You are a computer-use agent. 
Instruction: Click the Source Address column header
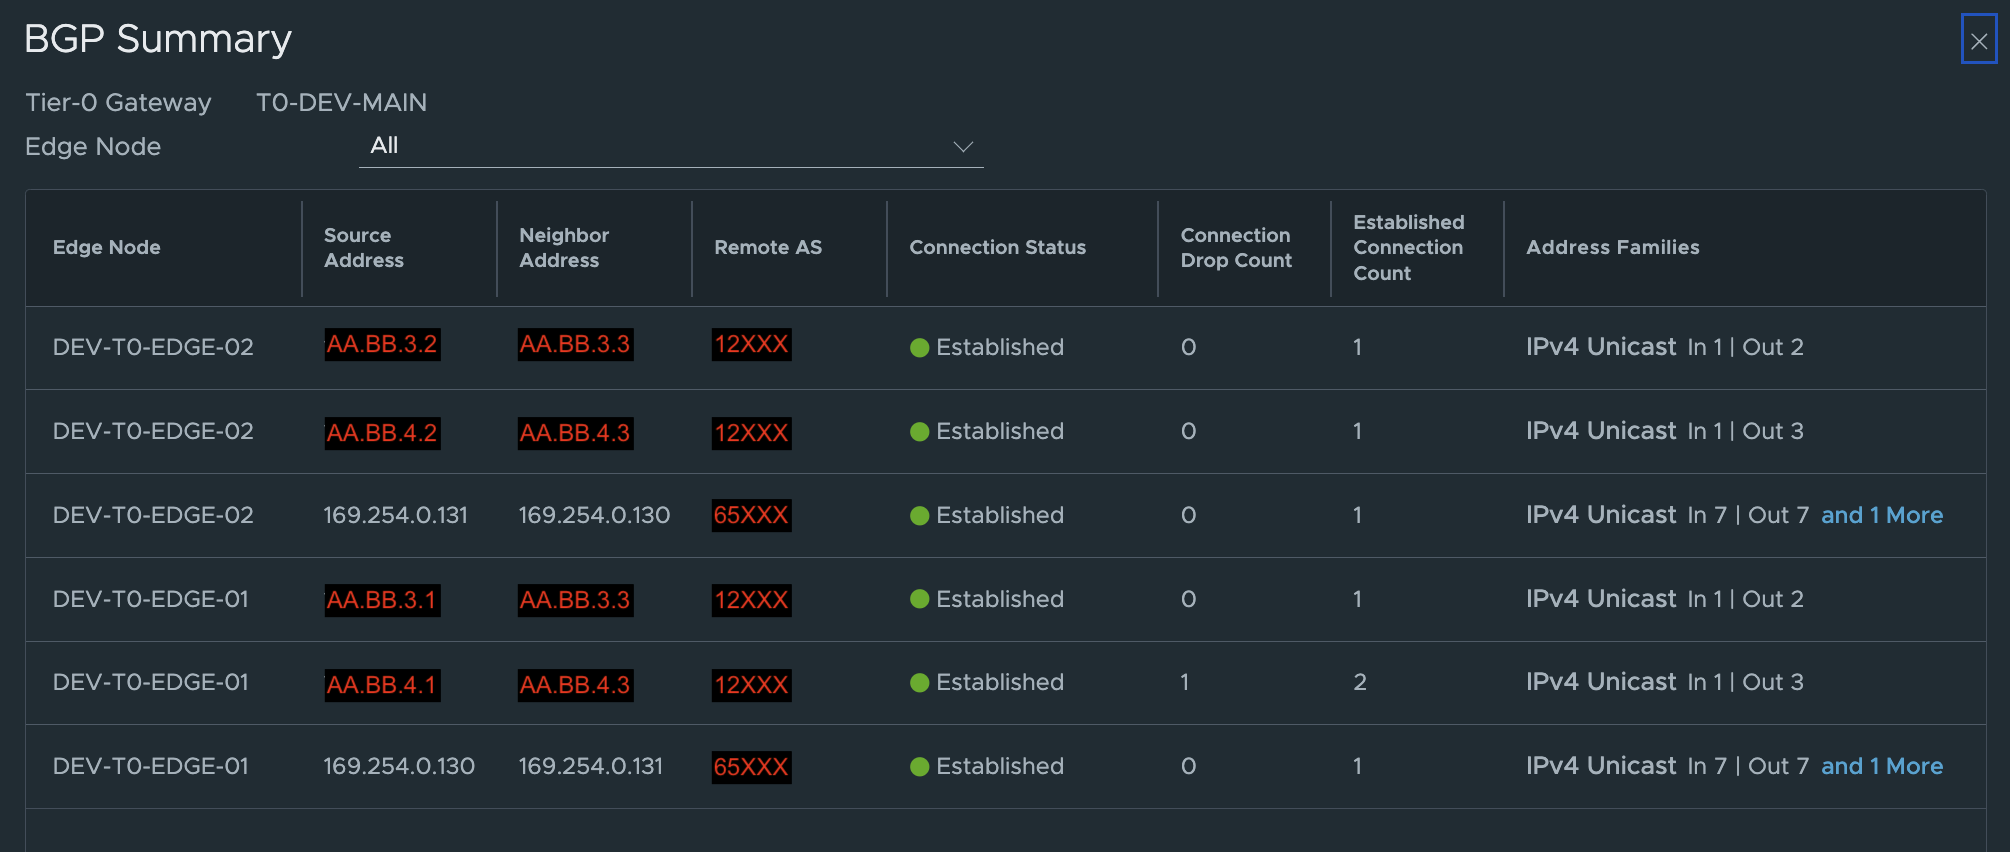point(364,248)
